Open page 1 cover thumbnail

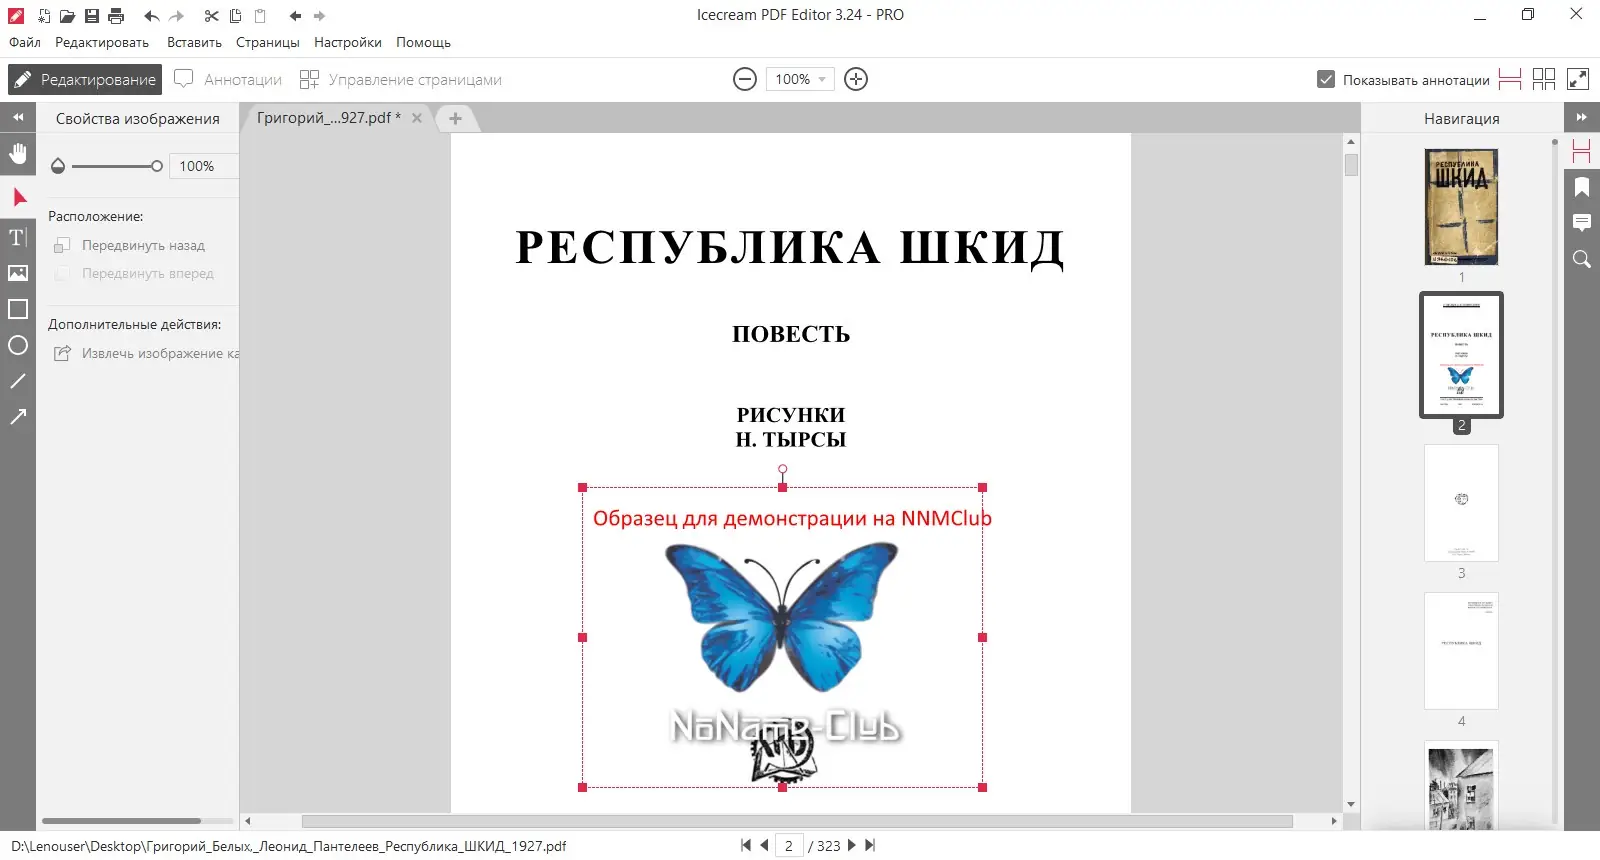pos(1461,207)
